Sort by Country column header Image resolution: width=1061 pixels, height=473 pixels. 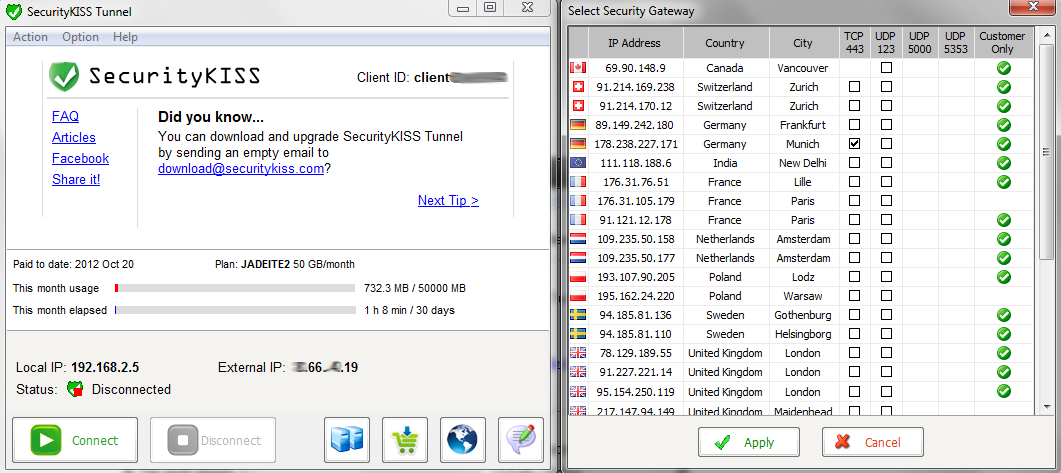(x=725, y=43)
